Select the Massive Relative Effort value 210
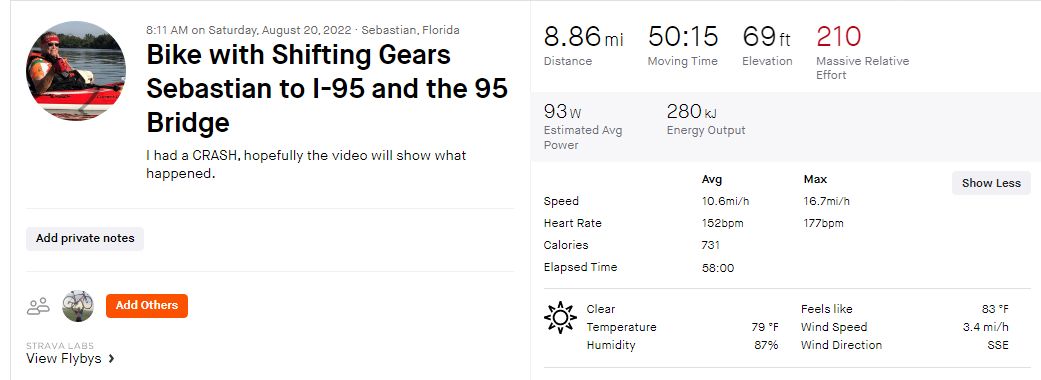The image size is (1041, 380). click(839, 37)
